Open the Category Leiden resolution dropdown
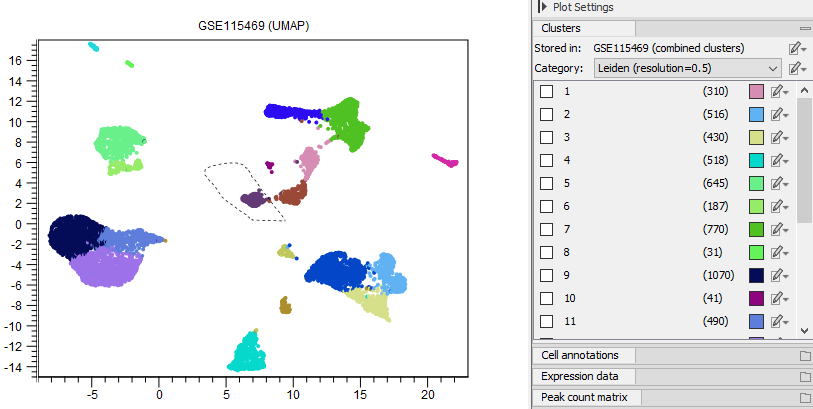Screen dimensions: 813x409 point(686,68)
